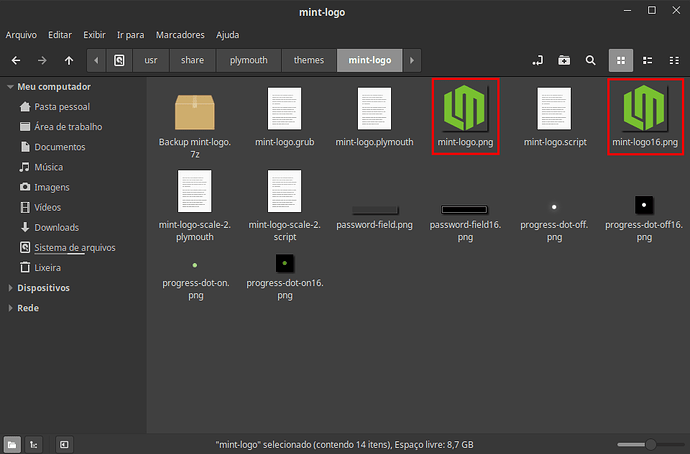Go forward with the right arrow button
690x454 pixels.
coord(42,60)
